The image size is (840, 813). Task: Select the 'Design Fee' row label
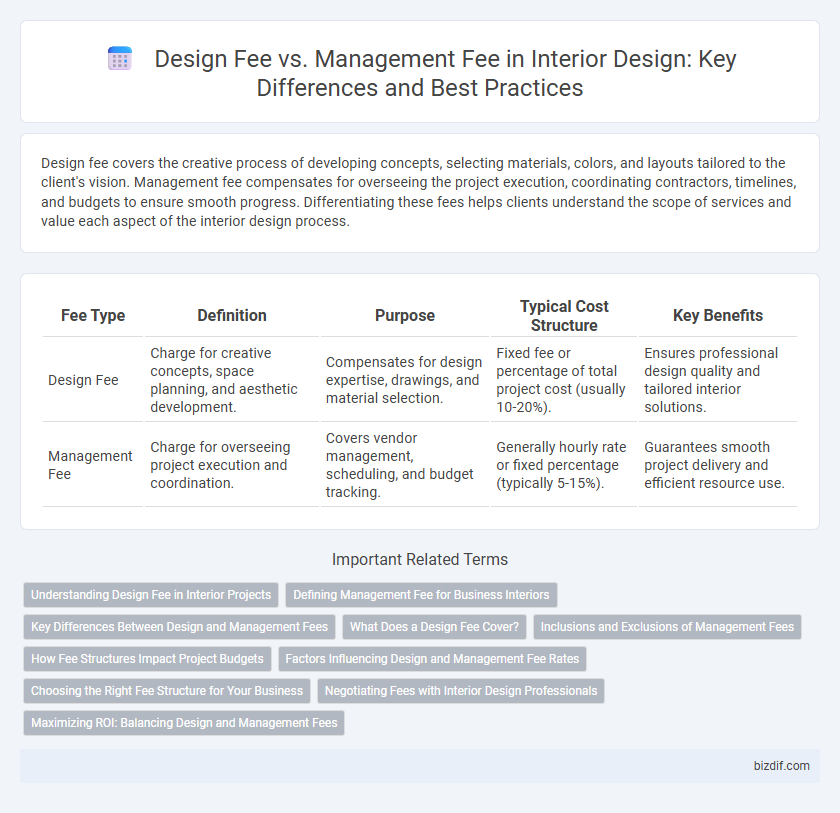pos(83,380)
